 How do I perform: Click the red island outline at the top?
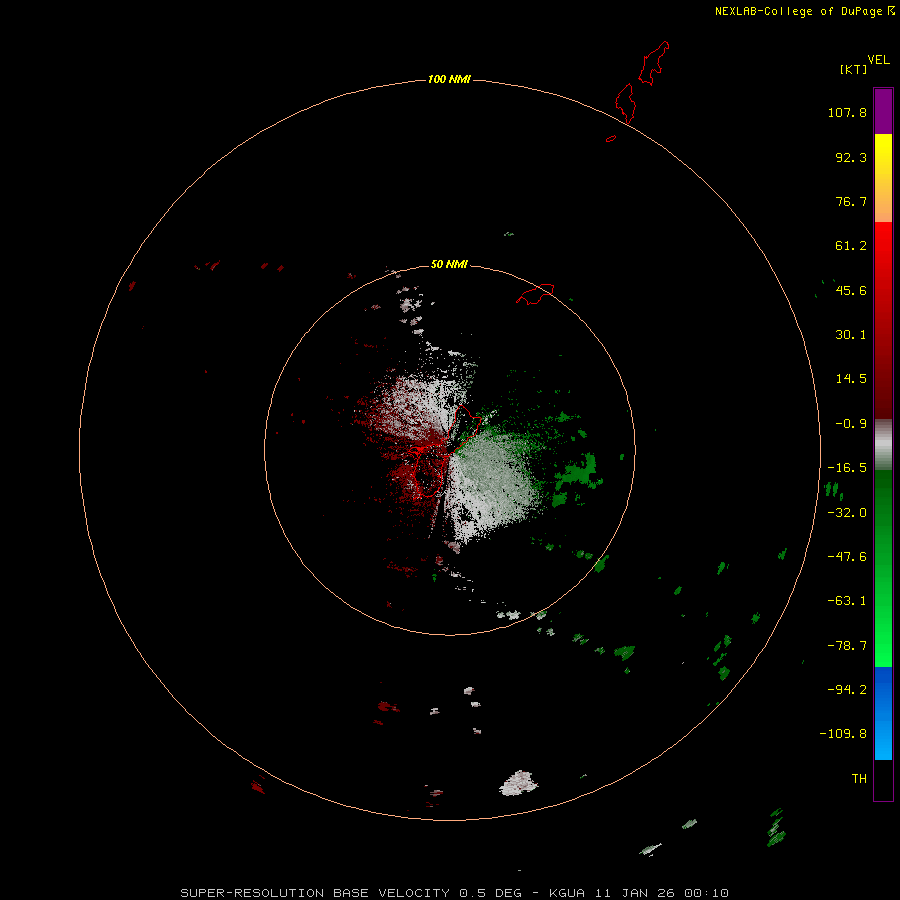point(654,62)
